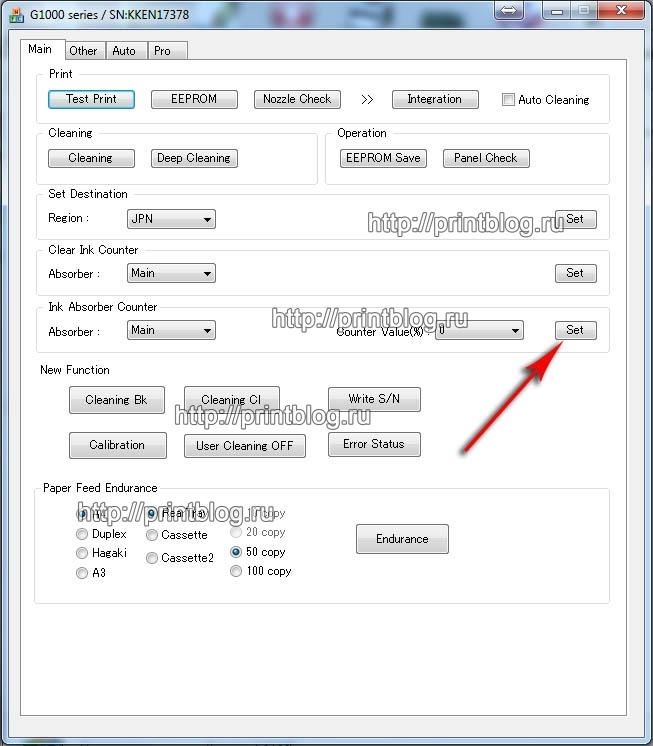This screenshot has height=746, width=653.
Task: Select the Cassette2 radio option
Action: pyautogui.click(x=152, y=558)
